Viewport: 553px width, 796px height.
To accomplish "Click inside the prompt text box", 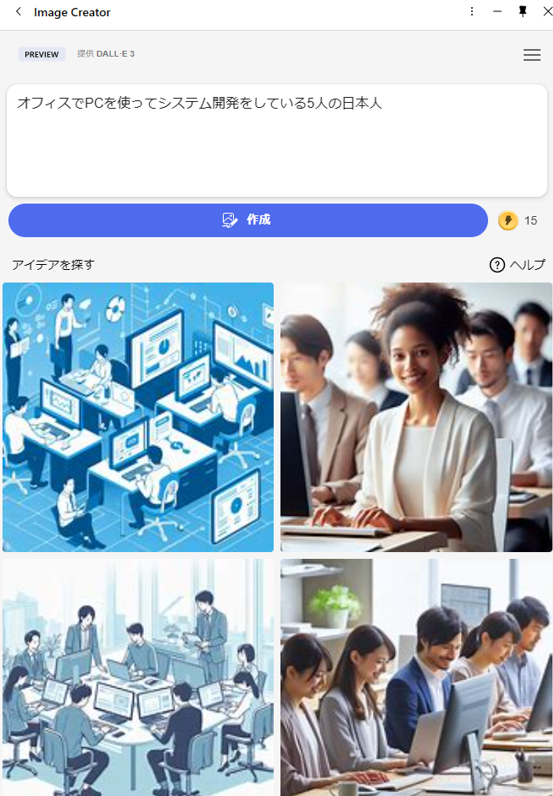I will pyautogui.click(x=277, y=141).
